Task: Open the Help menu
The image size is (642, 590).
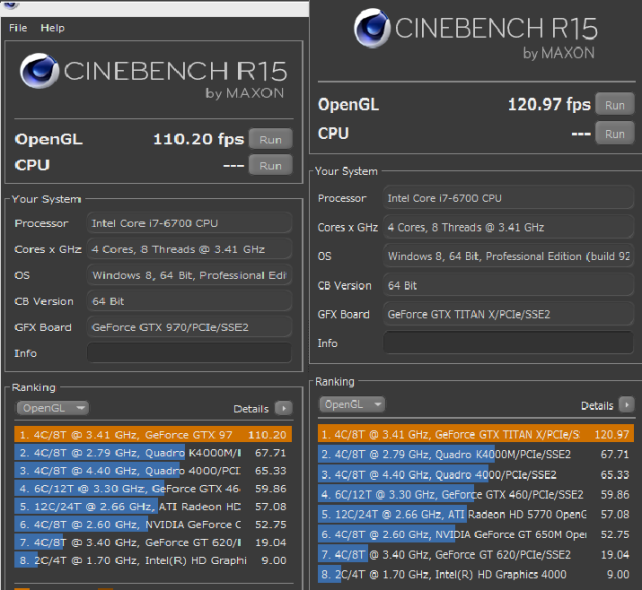Action: (x=52, y=28)
